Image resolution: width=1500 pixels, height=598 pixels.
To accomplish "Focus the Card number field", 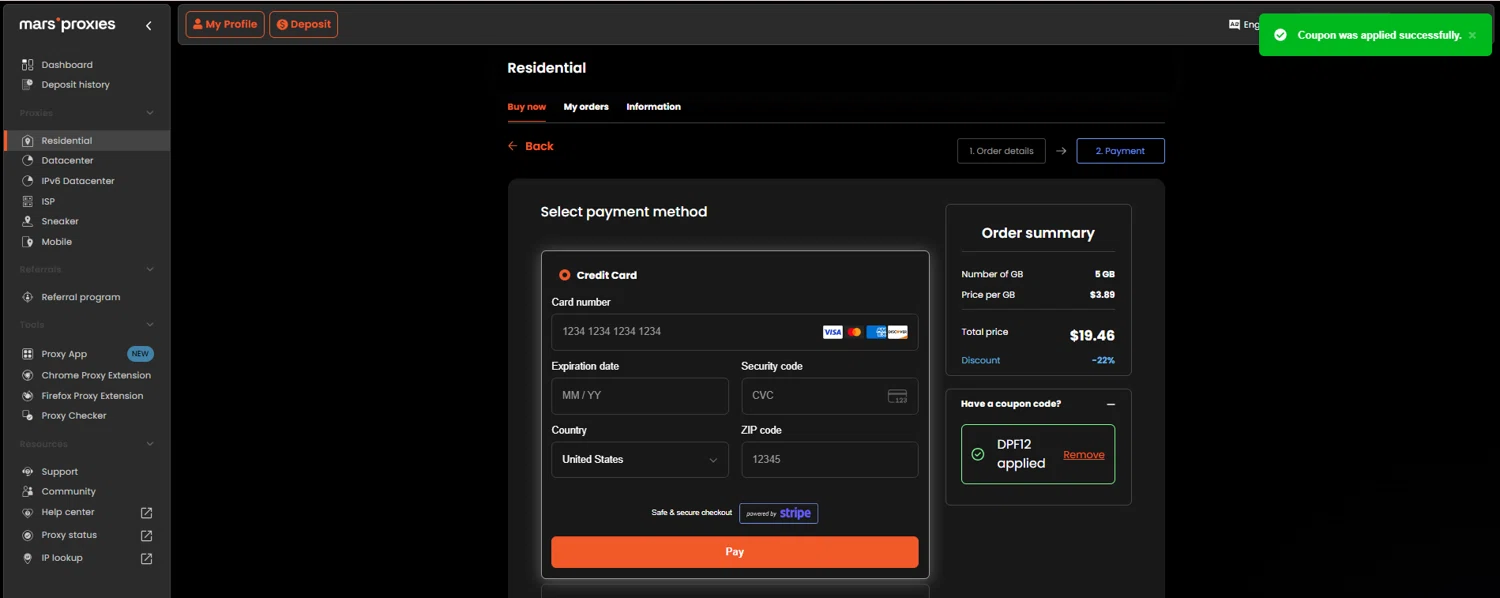I will (x=735, y=332).
